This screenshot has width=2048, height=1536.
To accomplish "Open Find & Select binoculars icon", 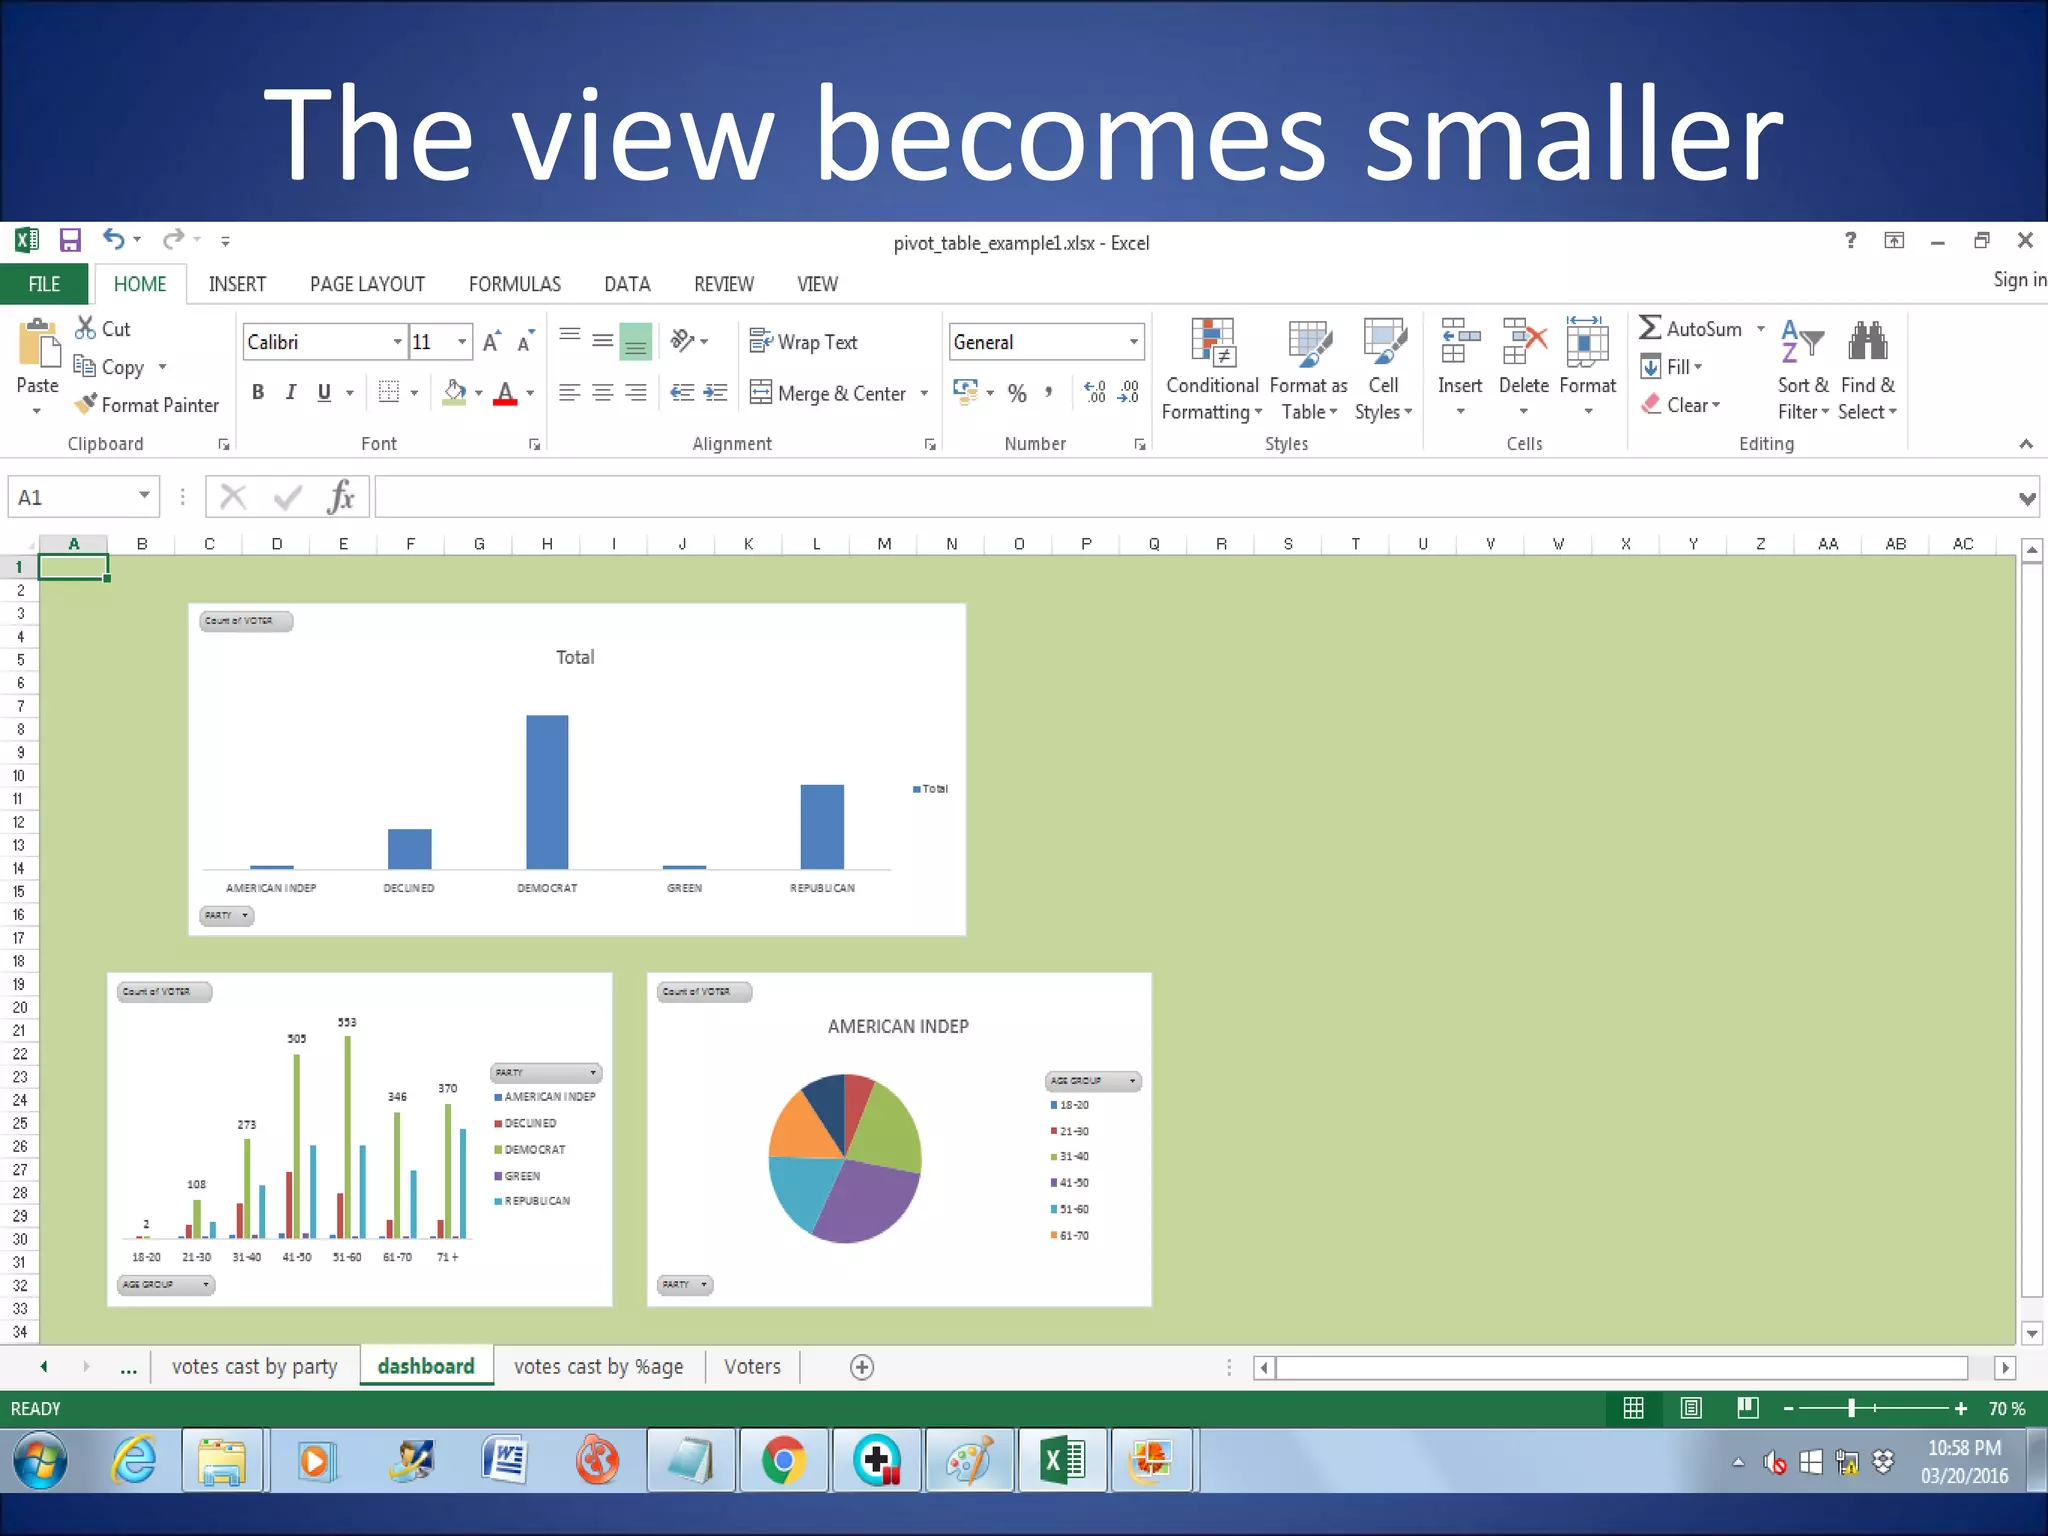I will 1867,343.
